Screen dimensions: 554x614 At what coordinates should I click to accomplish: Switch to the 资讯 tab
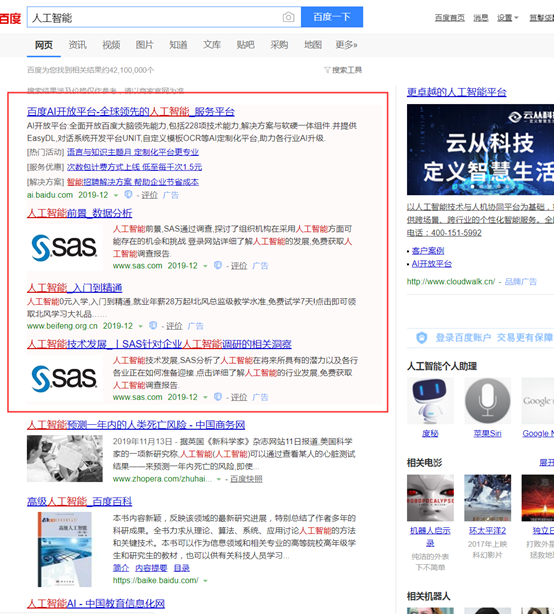click(x=78, y=45)
